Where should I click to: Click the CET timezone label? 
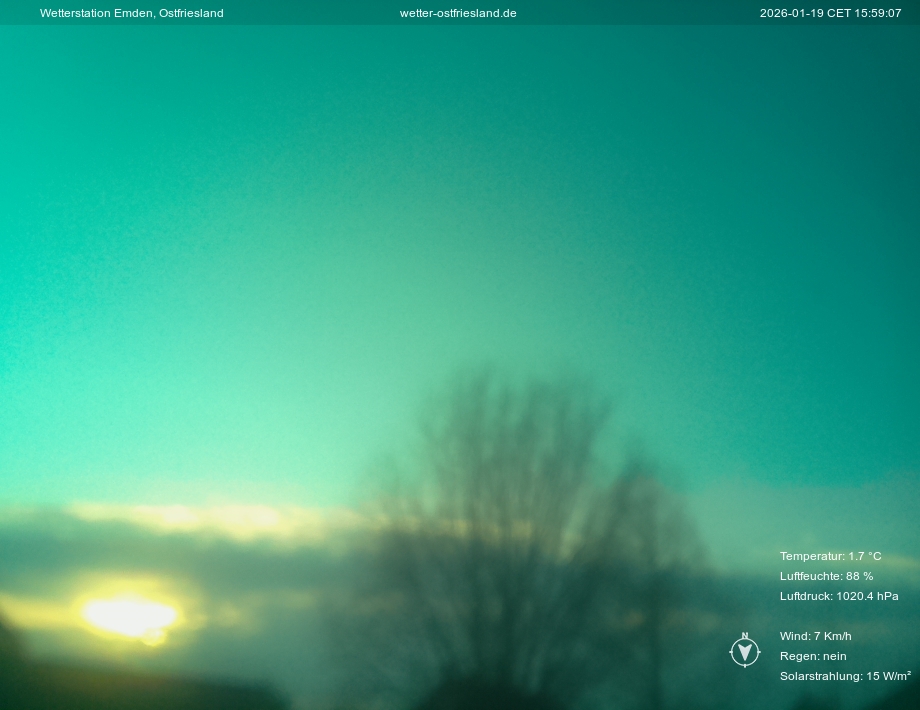838,13
